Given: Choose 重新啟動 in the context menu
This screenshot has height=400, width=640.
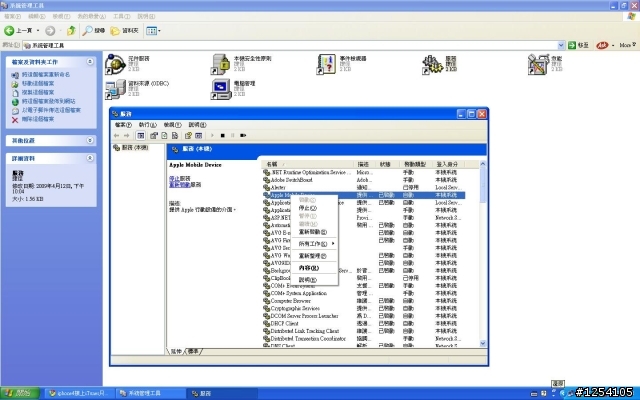Looking at the screenshot, I should (x=315, y=232).
